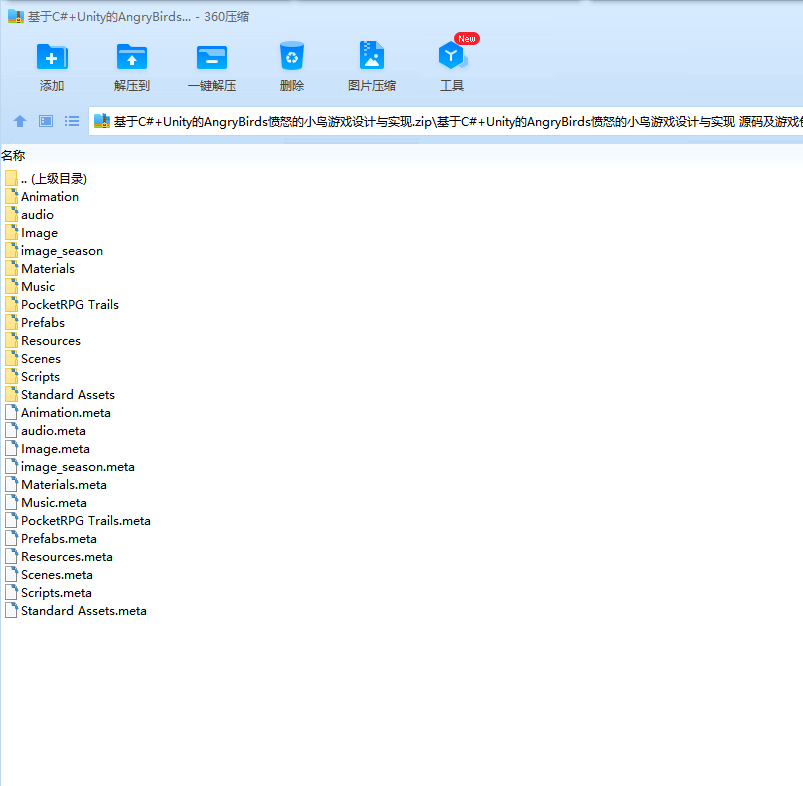803x786 pixels.
Task: Select the PocketRPG Trails.meta file
Action: pos(78,521)
